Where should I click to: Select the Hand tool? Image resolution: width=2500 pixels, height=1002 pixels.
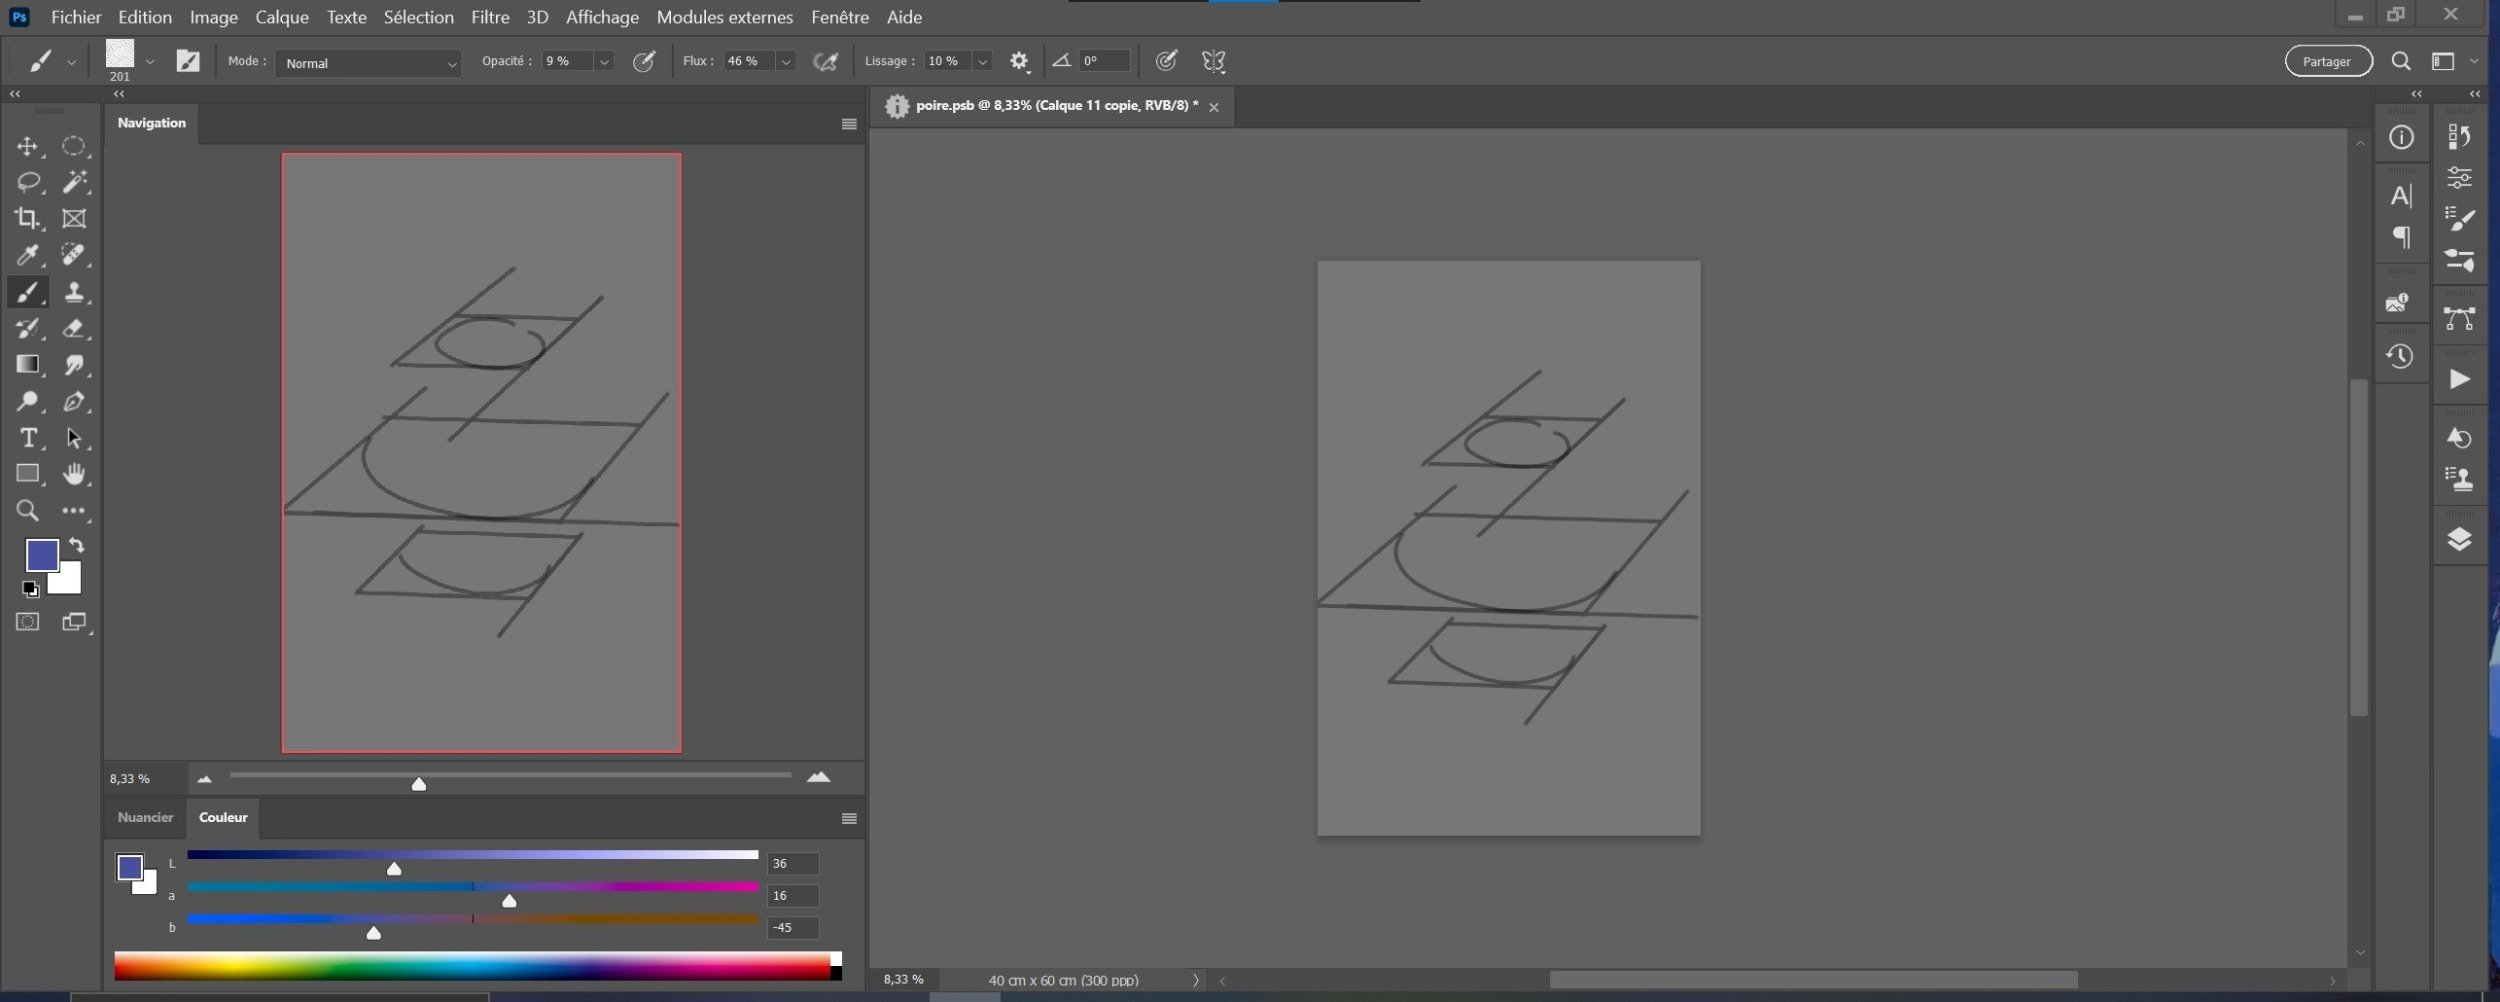click(x=73, y=474)
